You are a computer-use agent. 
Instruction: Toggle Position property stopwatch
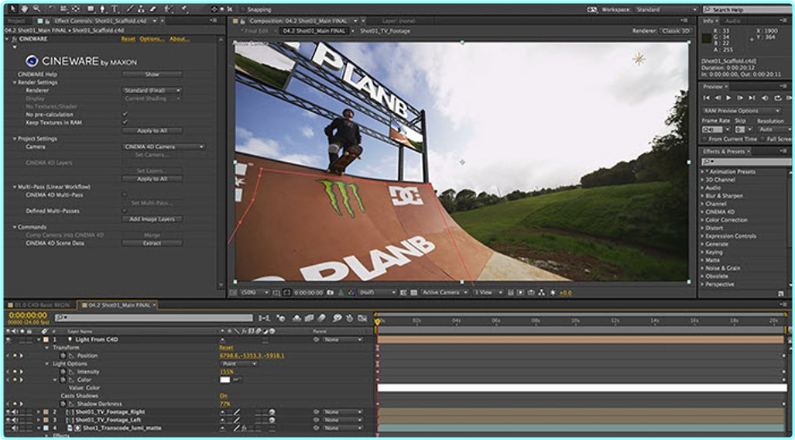[x=63, y=356]
